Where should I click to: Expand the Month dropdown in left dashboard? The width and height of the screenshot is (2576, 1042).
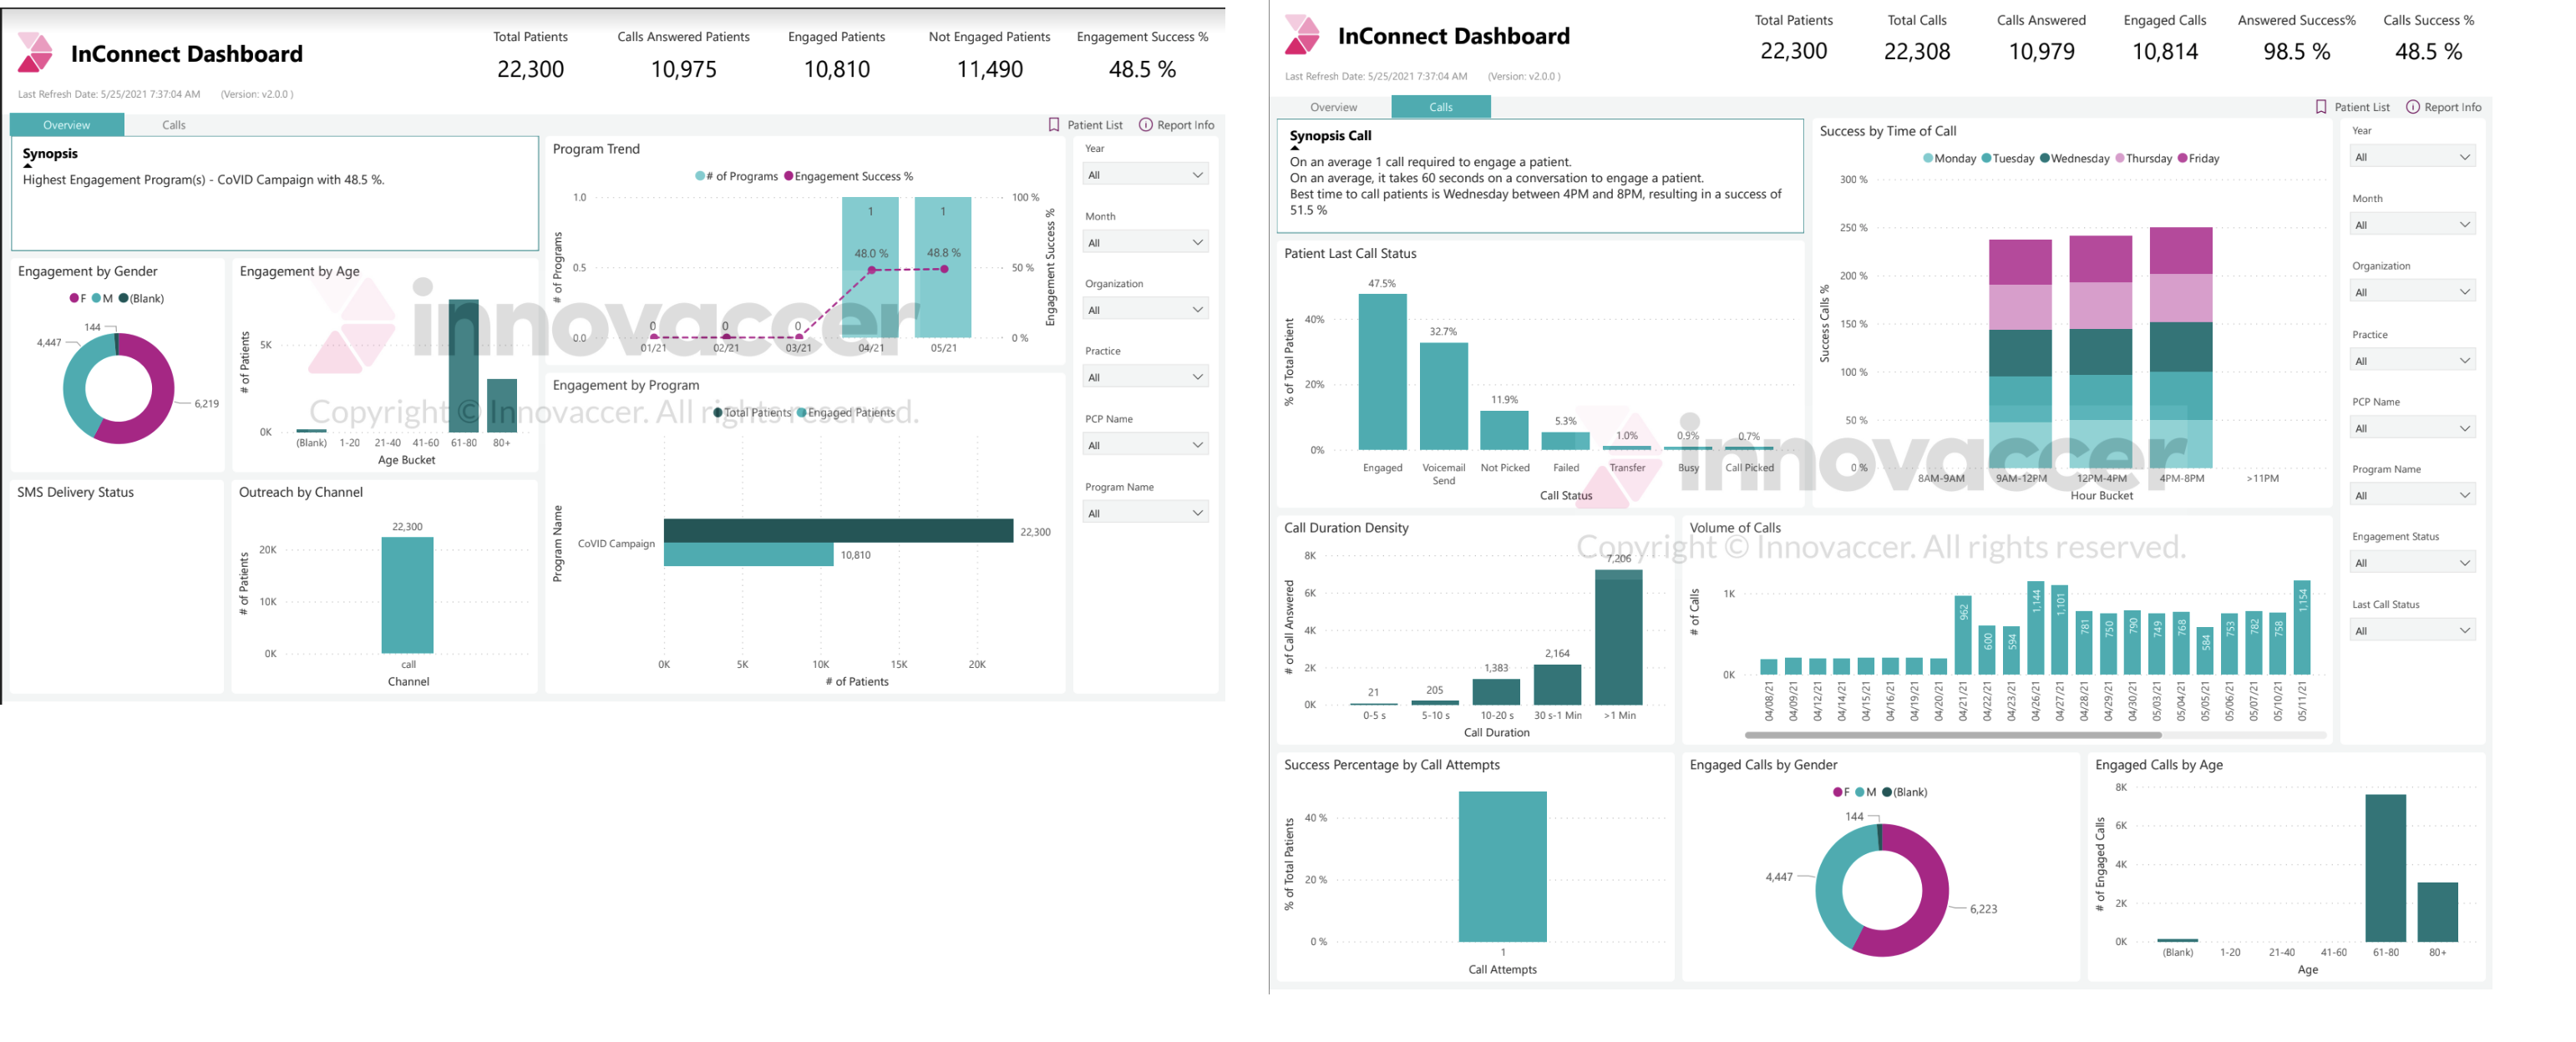[1146, 243]
